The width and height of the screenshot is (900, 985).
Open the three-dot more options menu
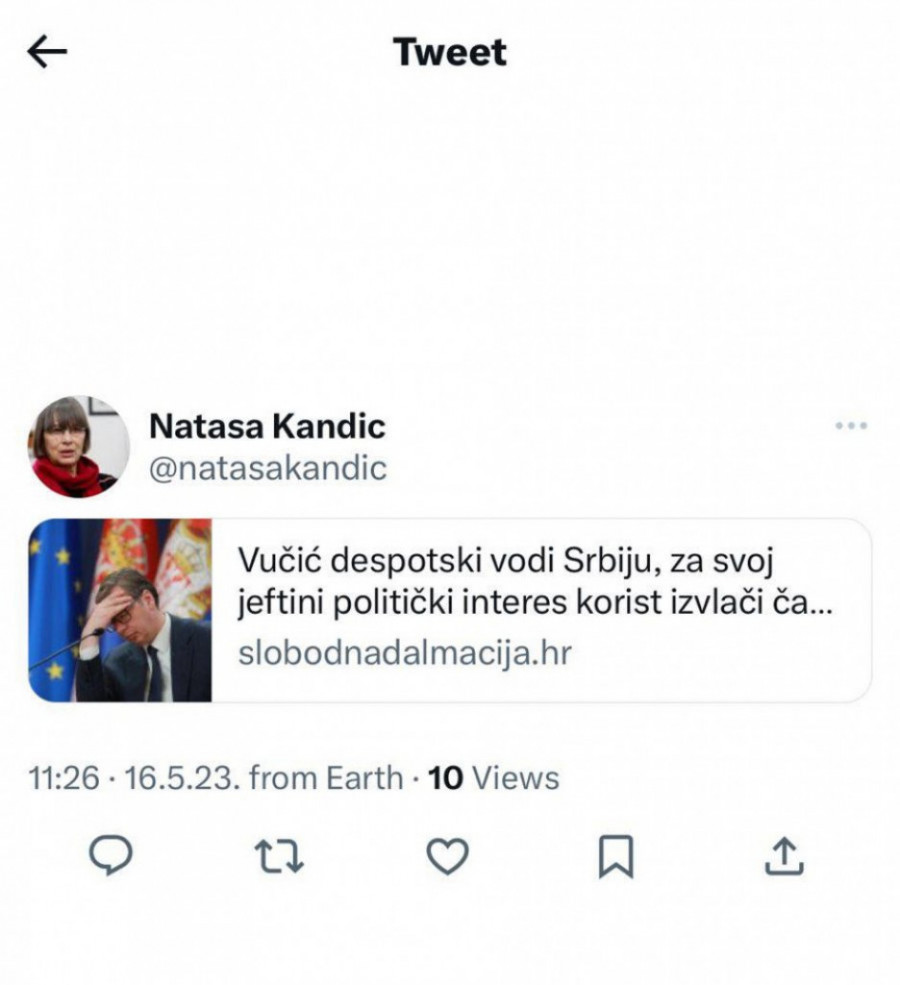pos(850,426)
